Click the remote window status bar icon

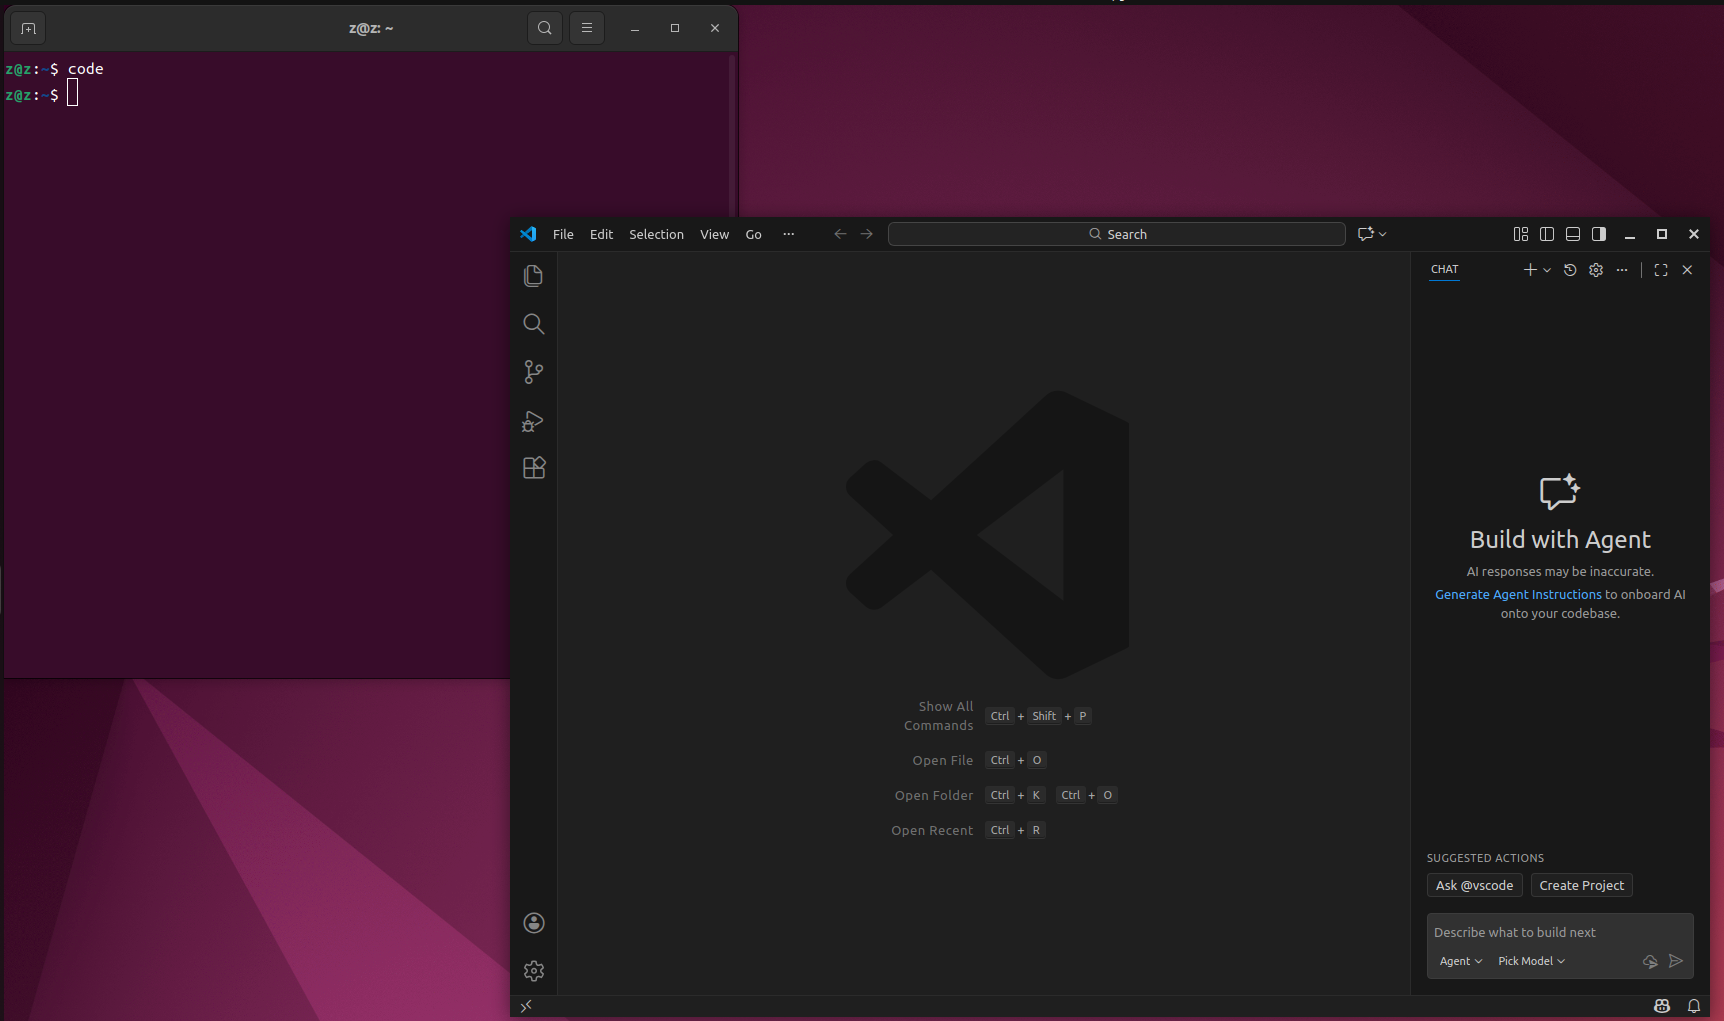tap(526, 1006)
